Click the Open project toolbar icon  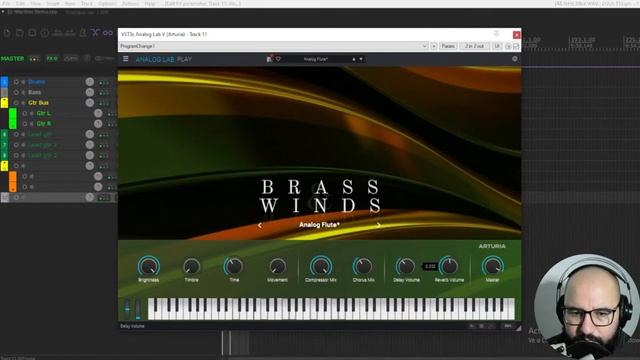20,33
